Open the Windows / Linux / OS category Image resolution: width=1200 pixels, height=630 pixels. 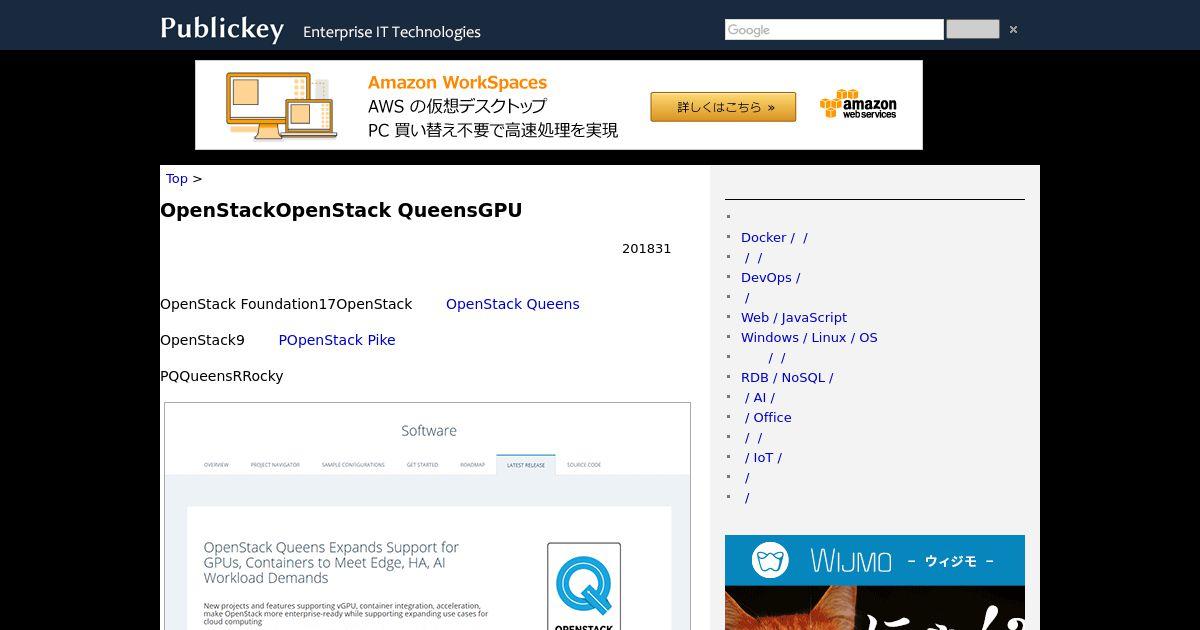tap(809, 338)
